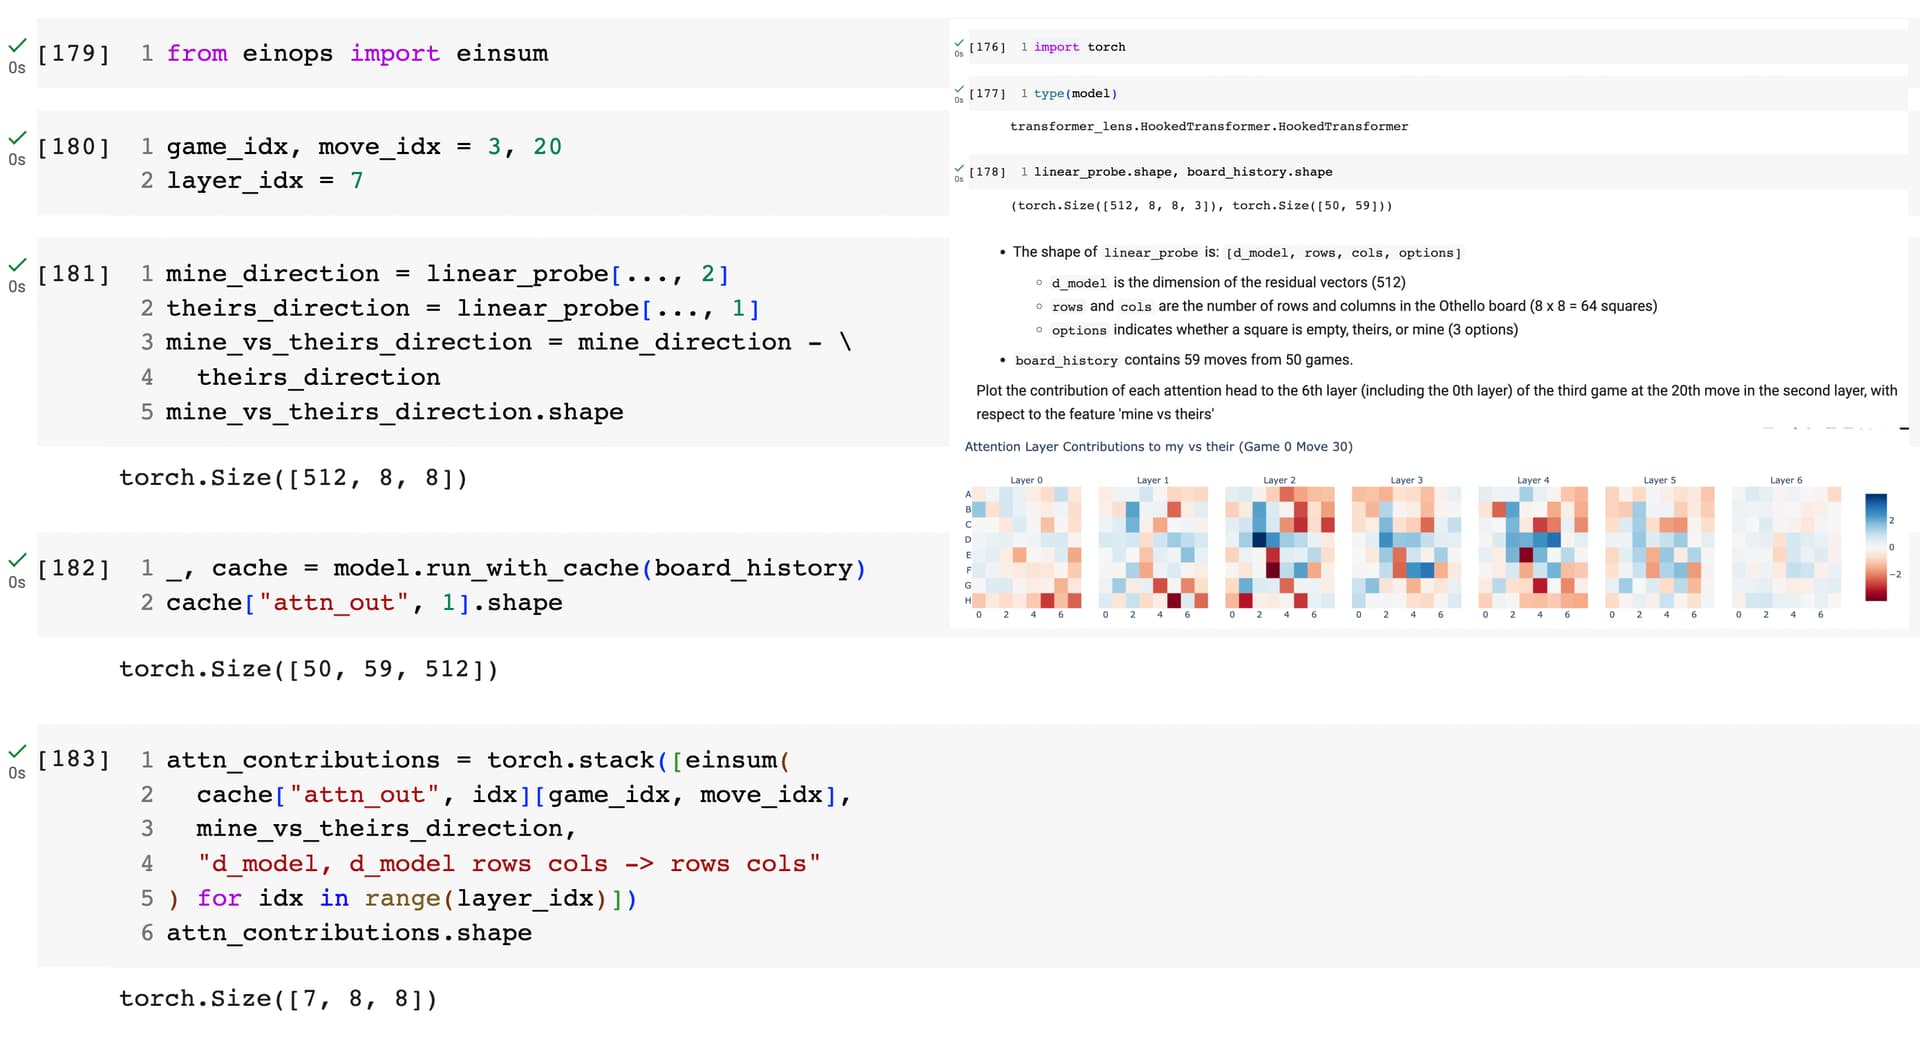
Task: Click the green checkmark beside cell 182
Action: pos(17,560)
